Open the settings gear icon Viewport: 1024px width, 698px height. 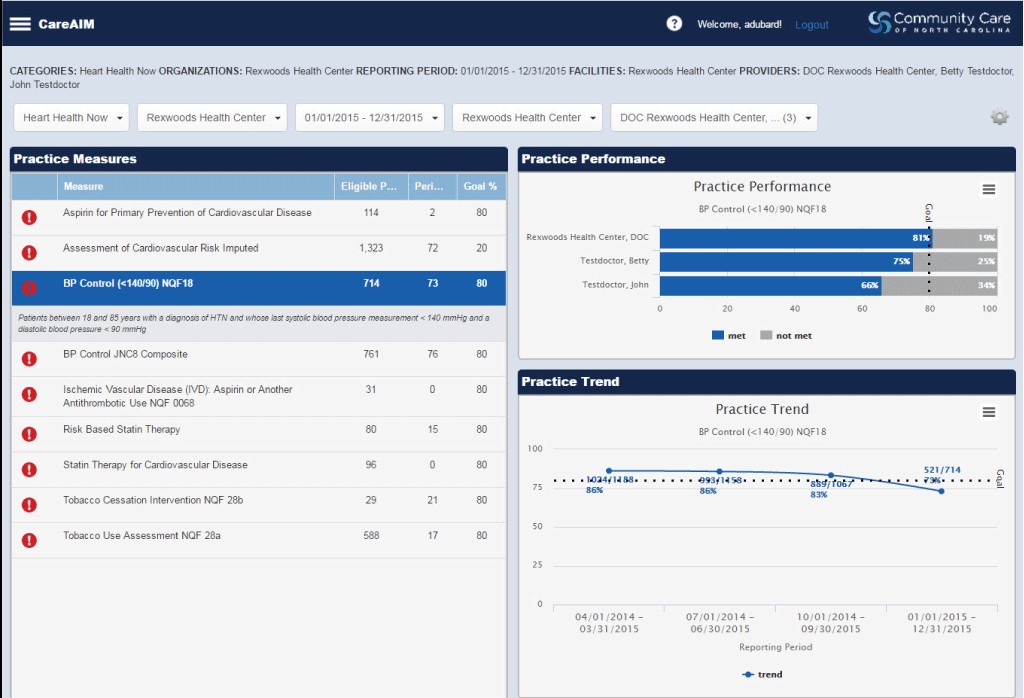pos(999,118)
